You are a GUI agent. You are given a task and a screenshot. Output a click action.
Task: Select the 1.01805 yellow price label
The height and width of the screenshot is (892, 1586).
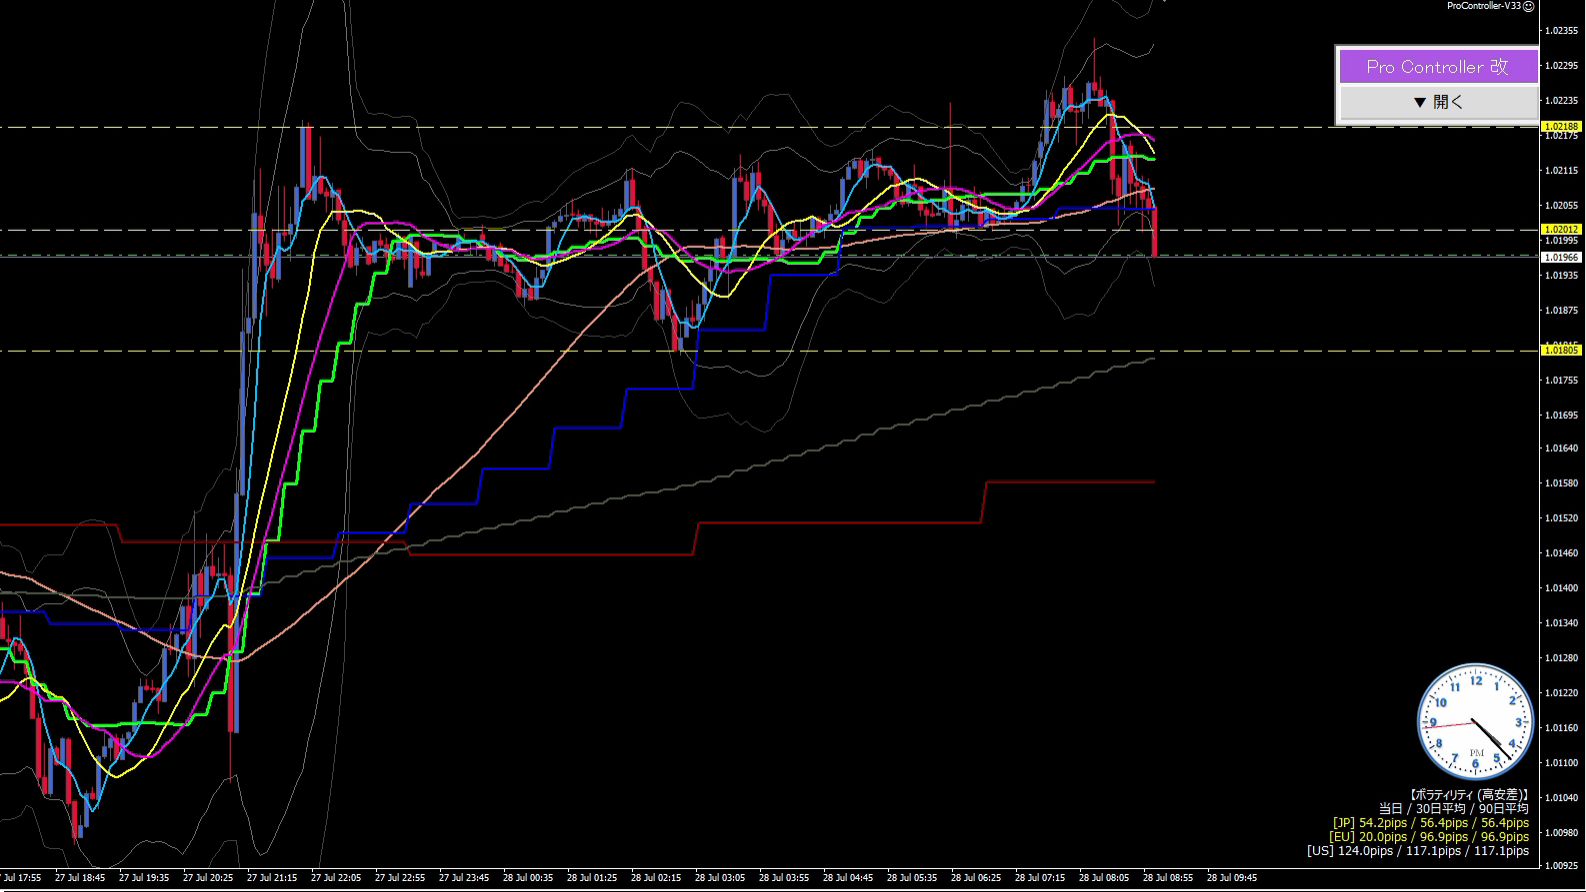tap(1561, 350)
